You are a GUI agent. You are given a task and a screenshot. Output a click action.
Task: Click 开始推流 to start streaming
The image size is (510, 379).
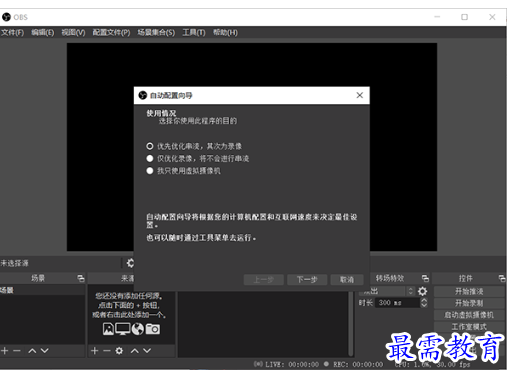pyautogui.click(x=469, y=291)
